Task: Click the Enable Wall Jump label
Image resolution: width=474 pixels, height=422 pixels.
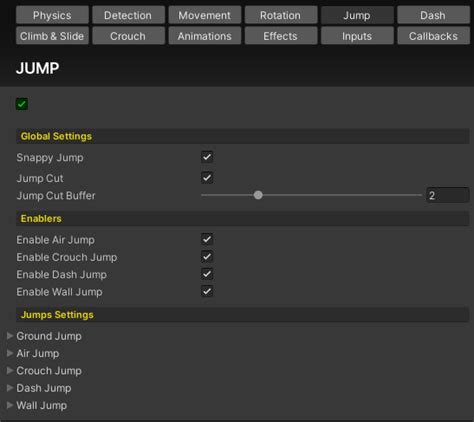Action: pos(59,292)
